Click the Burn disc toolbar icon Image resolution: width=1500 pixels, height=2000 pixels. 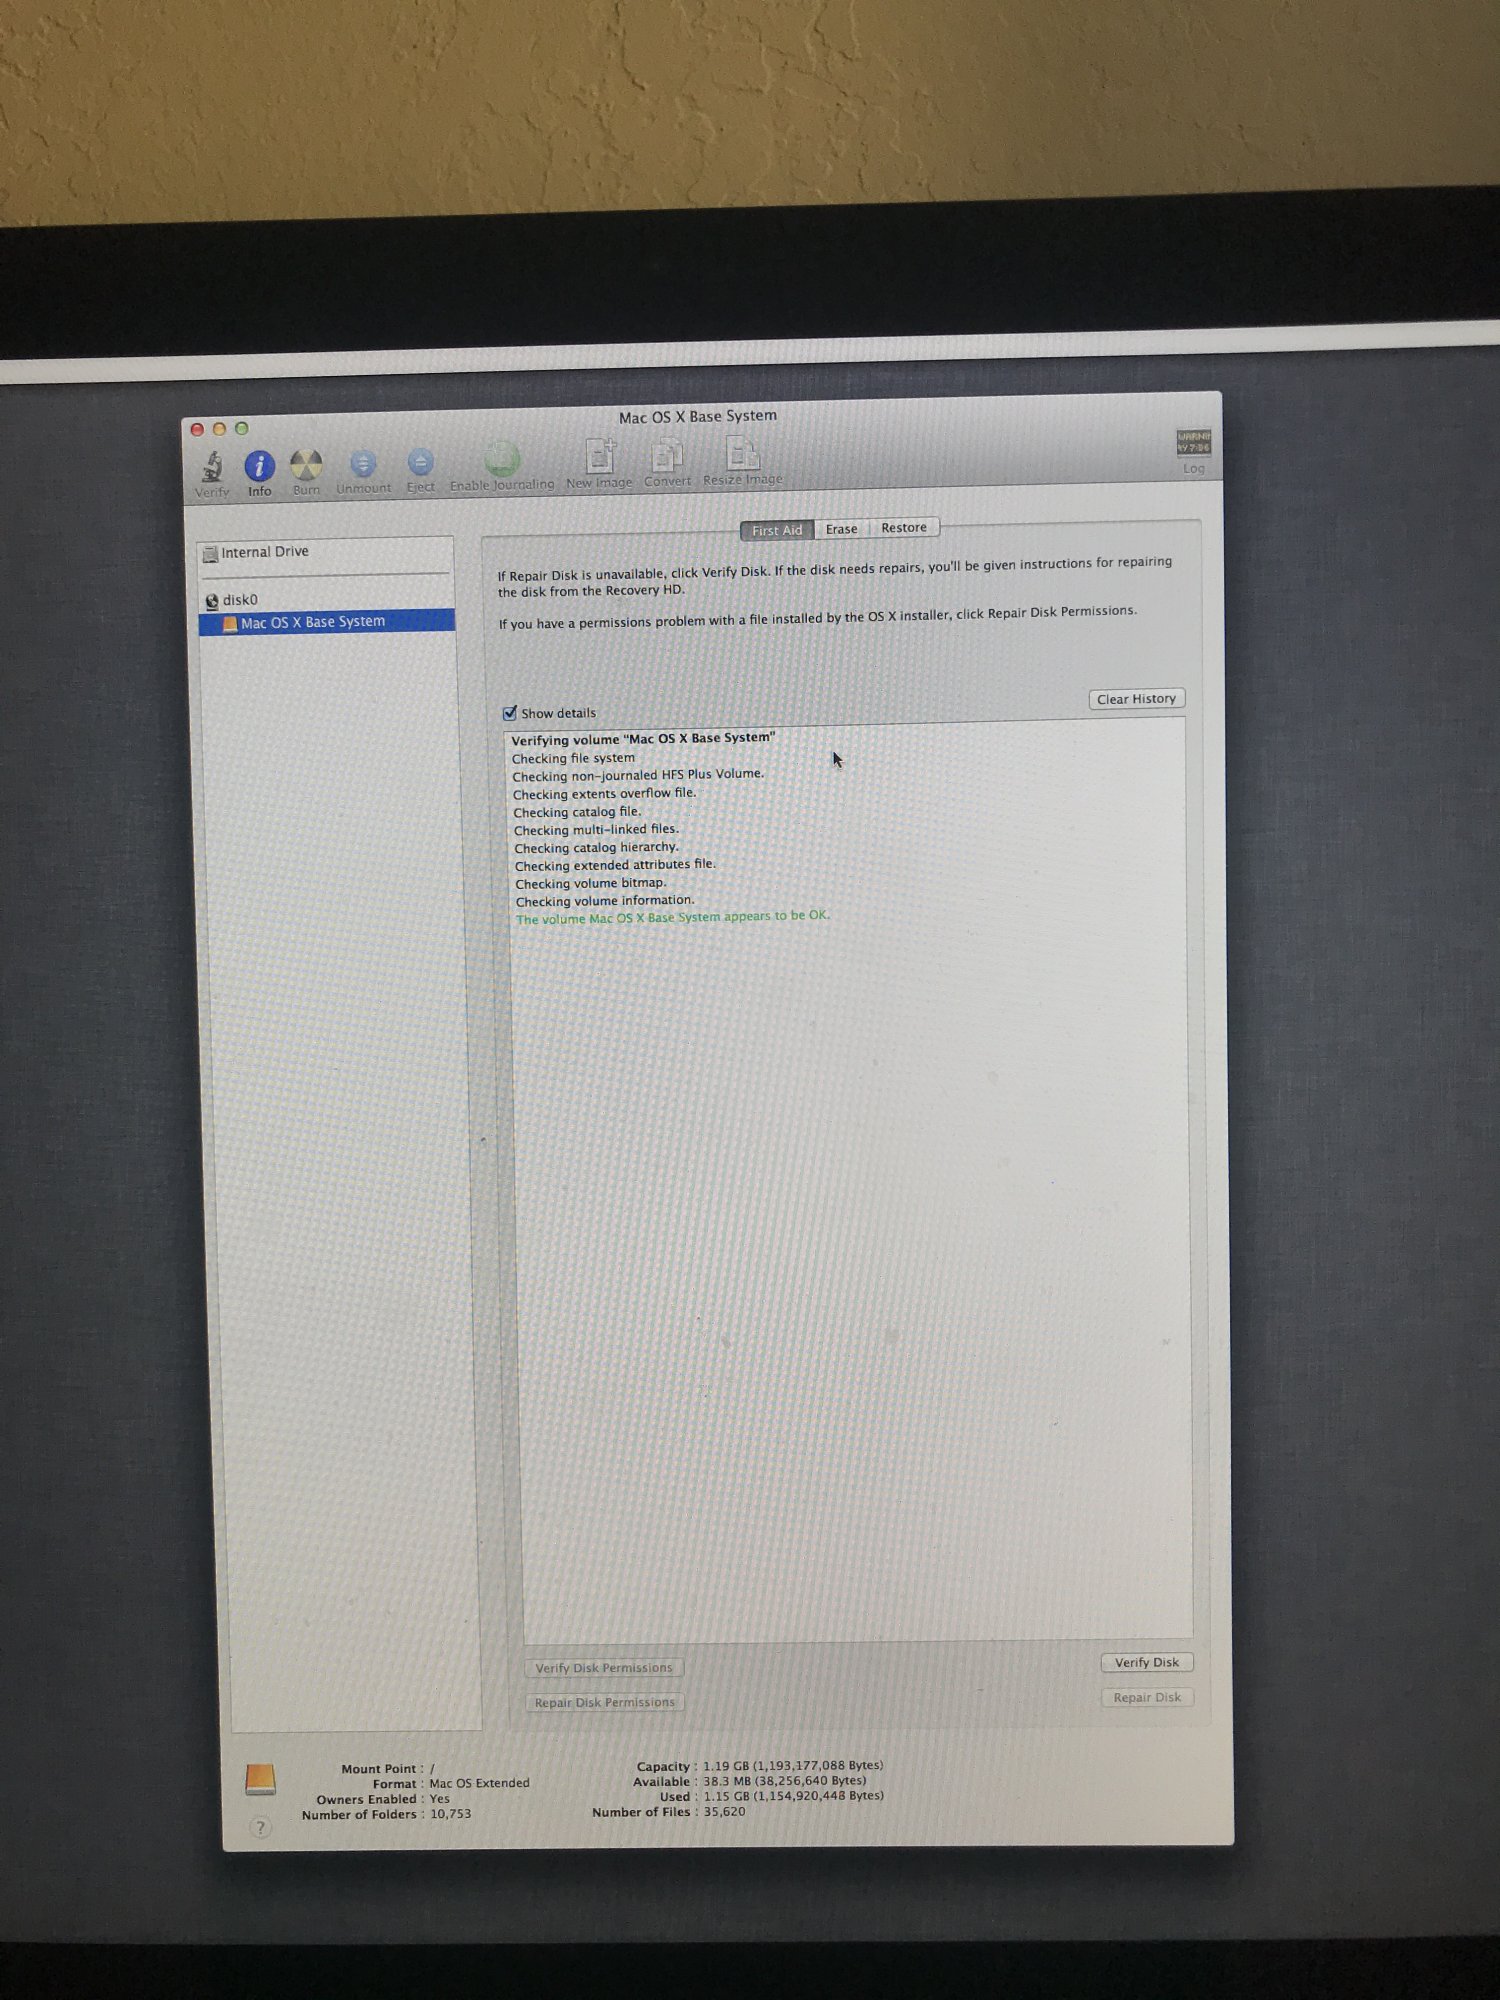[x=306, y=465]
